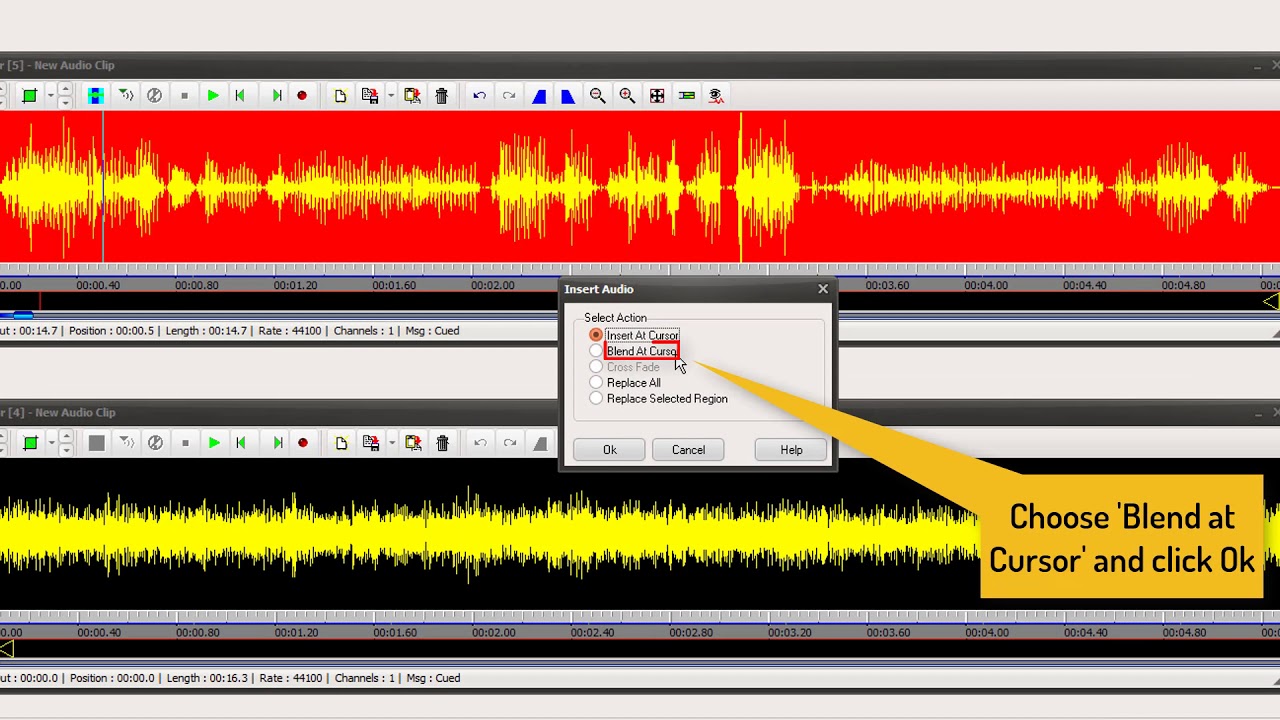
Task: Click the up/down stepper in window [5] toolbar
Action: pos(65,96)
